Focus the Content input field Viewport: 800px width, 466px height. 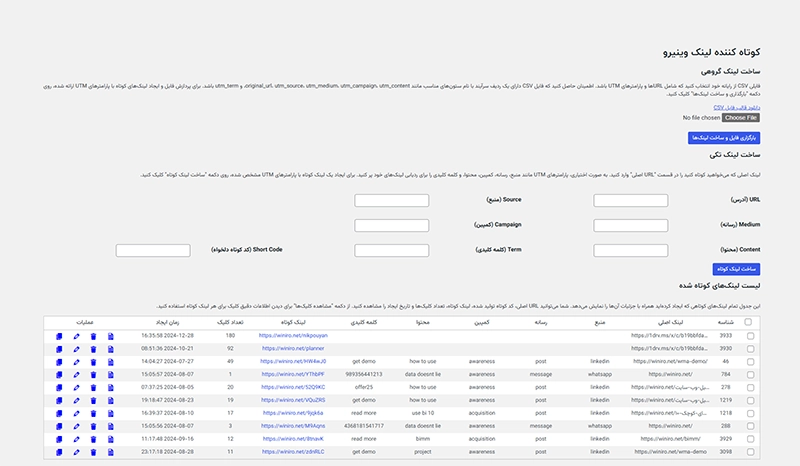click(x=631, y=250)
